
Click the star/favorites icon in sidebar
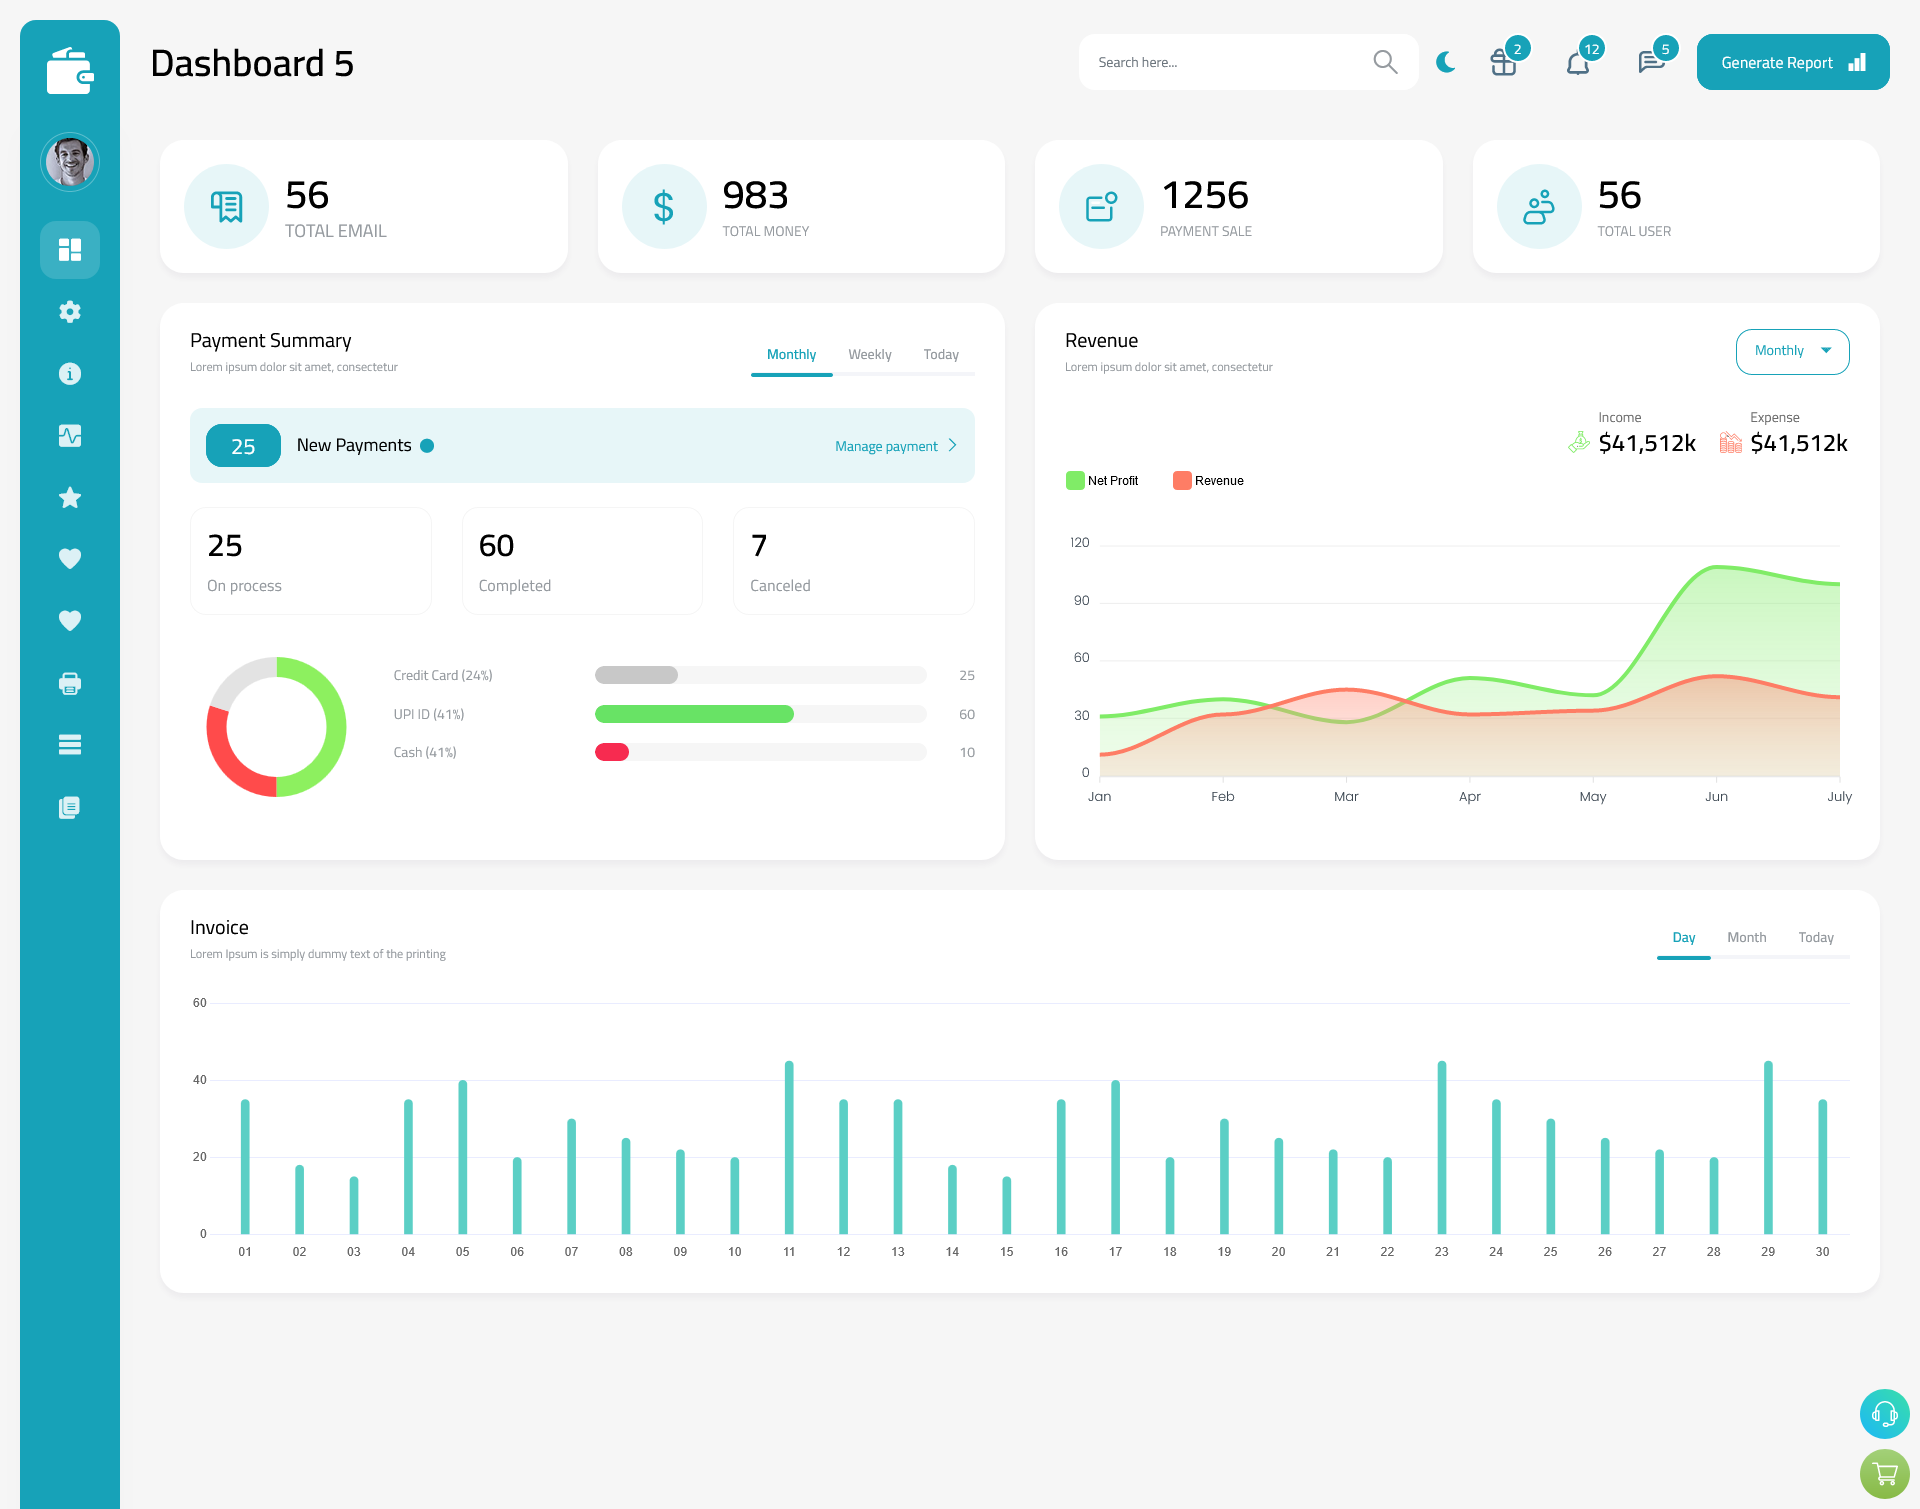[x=70, y=496]
